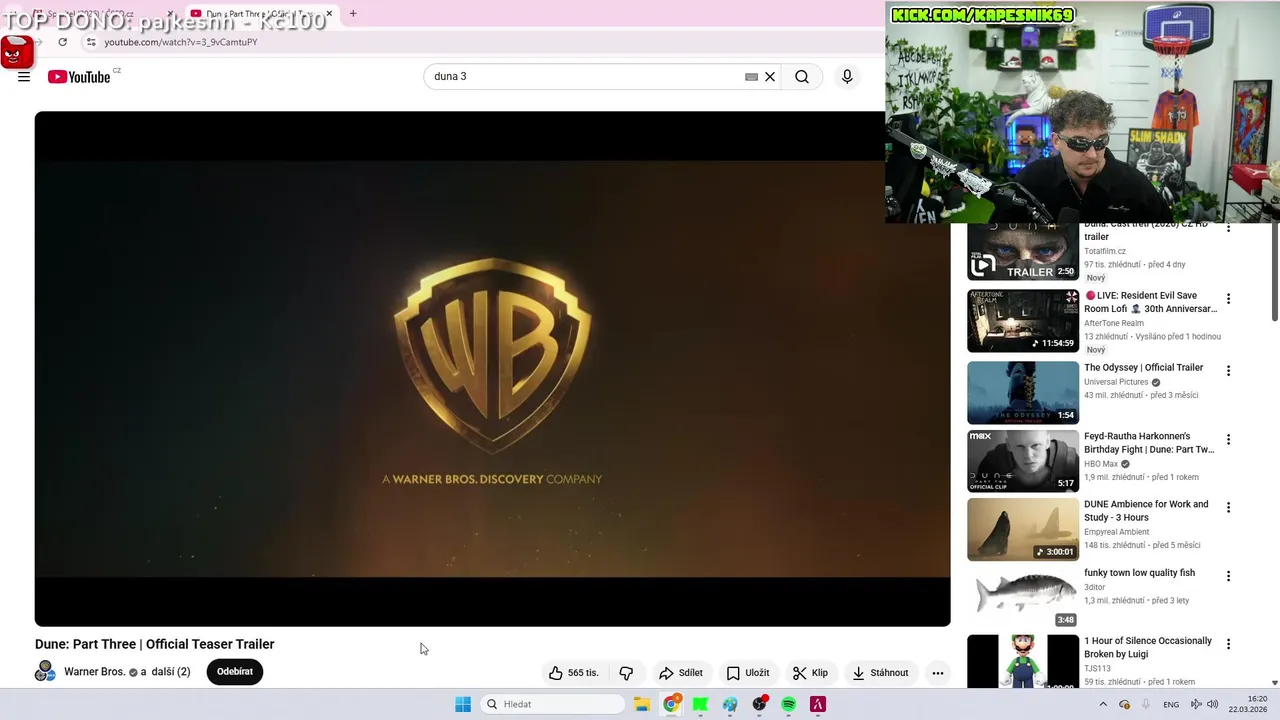Go to Universal Pictures channel

1116,382
